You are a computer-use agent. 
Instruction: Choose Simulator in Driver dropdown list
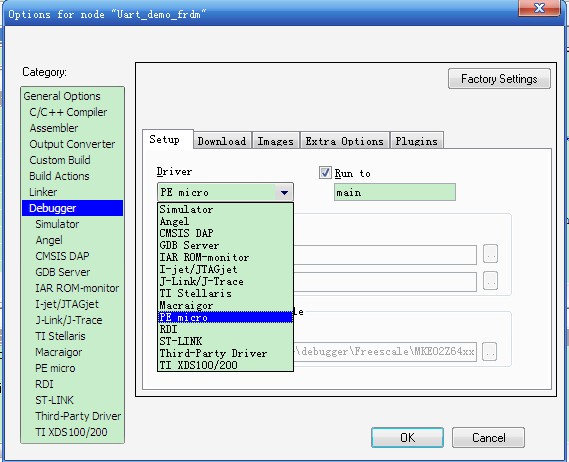(x=225, y=209)
